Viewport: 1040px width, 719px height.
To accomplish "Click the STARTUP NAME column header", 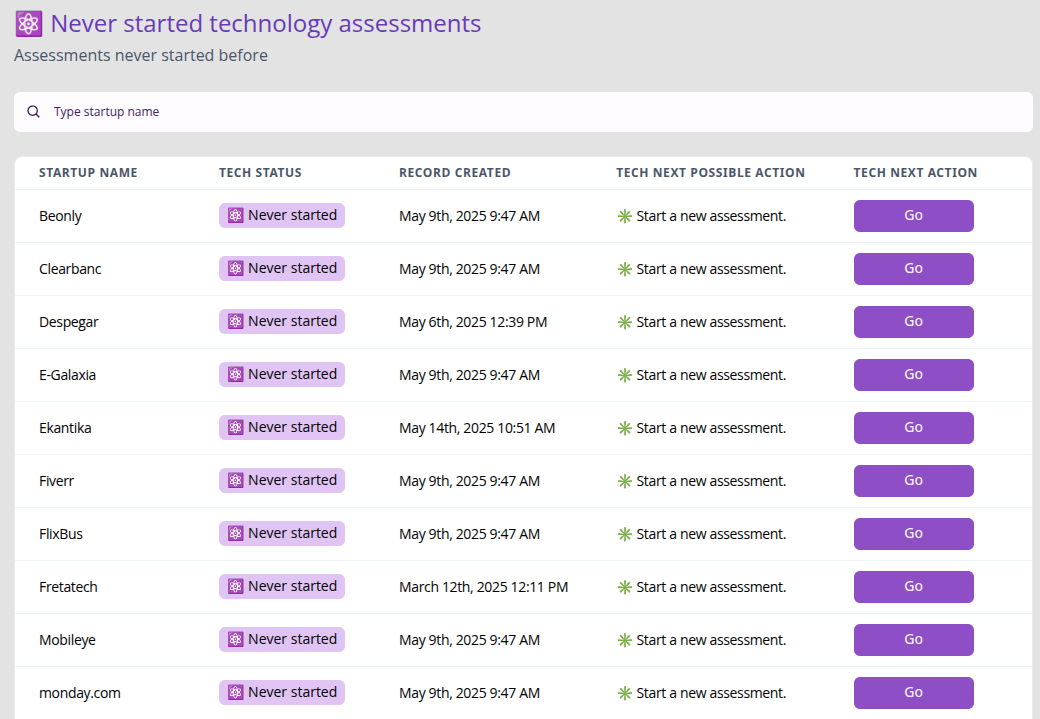I will click(x=88, y=173).
